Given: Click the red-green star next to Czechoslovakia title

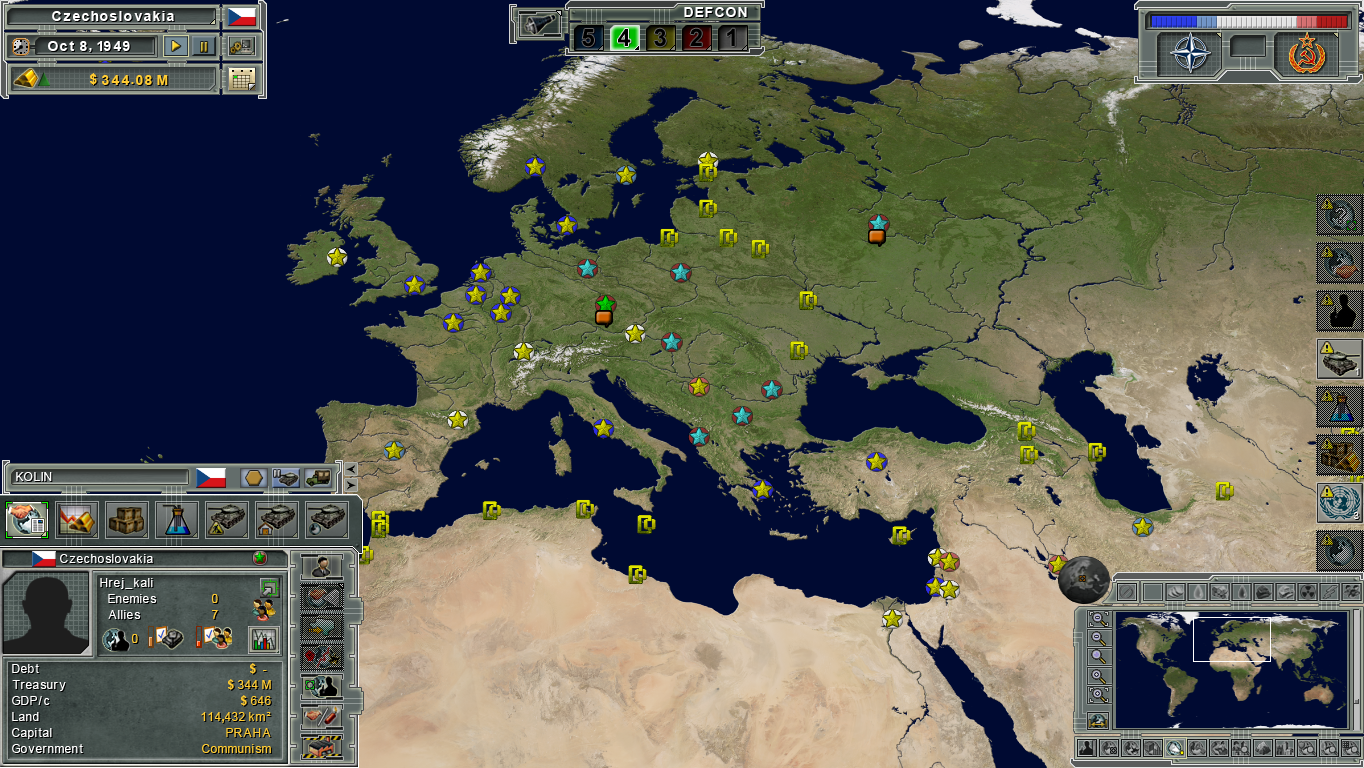Looking at the screenshot, I should (260, 558).
